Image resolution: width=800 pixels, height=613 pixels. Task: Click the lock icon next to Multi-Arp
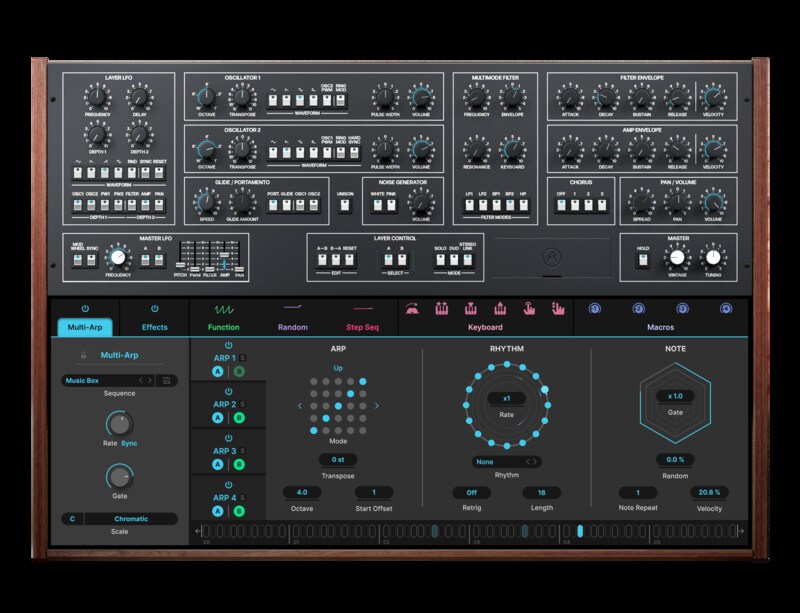point(85,355)
